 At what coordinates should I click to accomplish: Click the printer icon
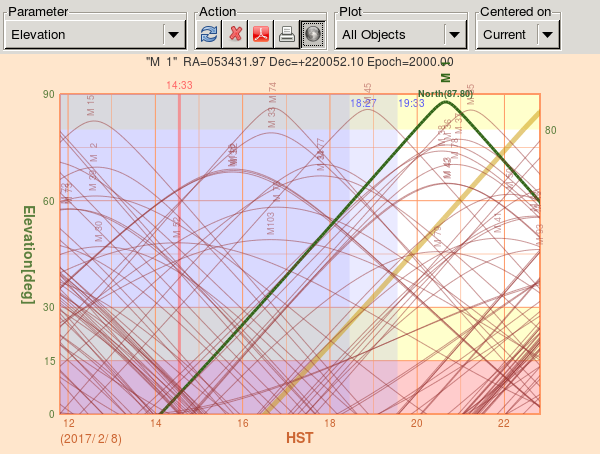(x=287, y=34)
